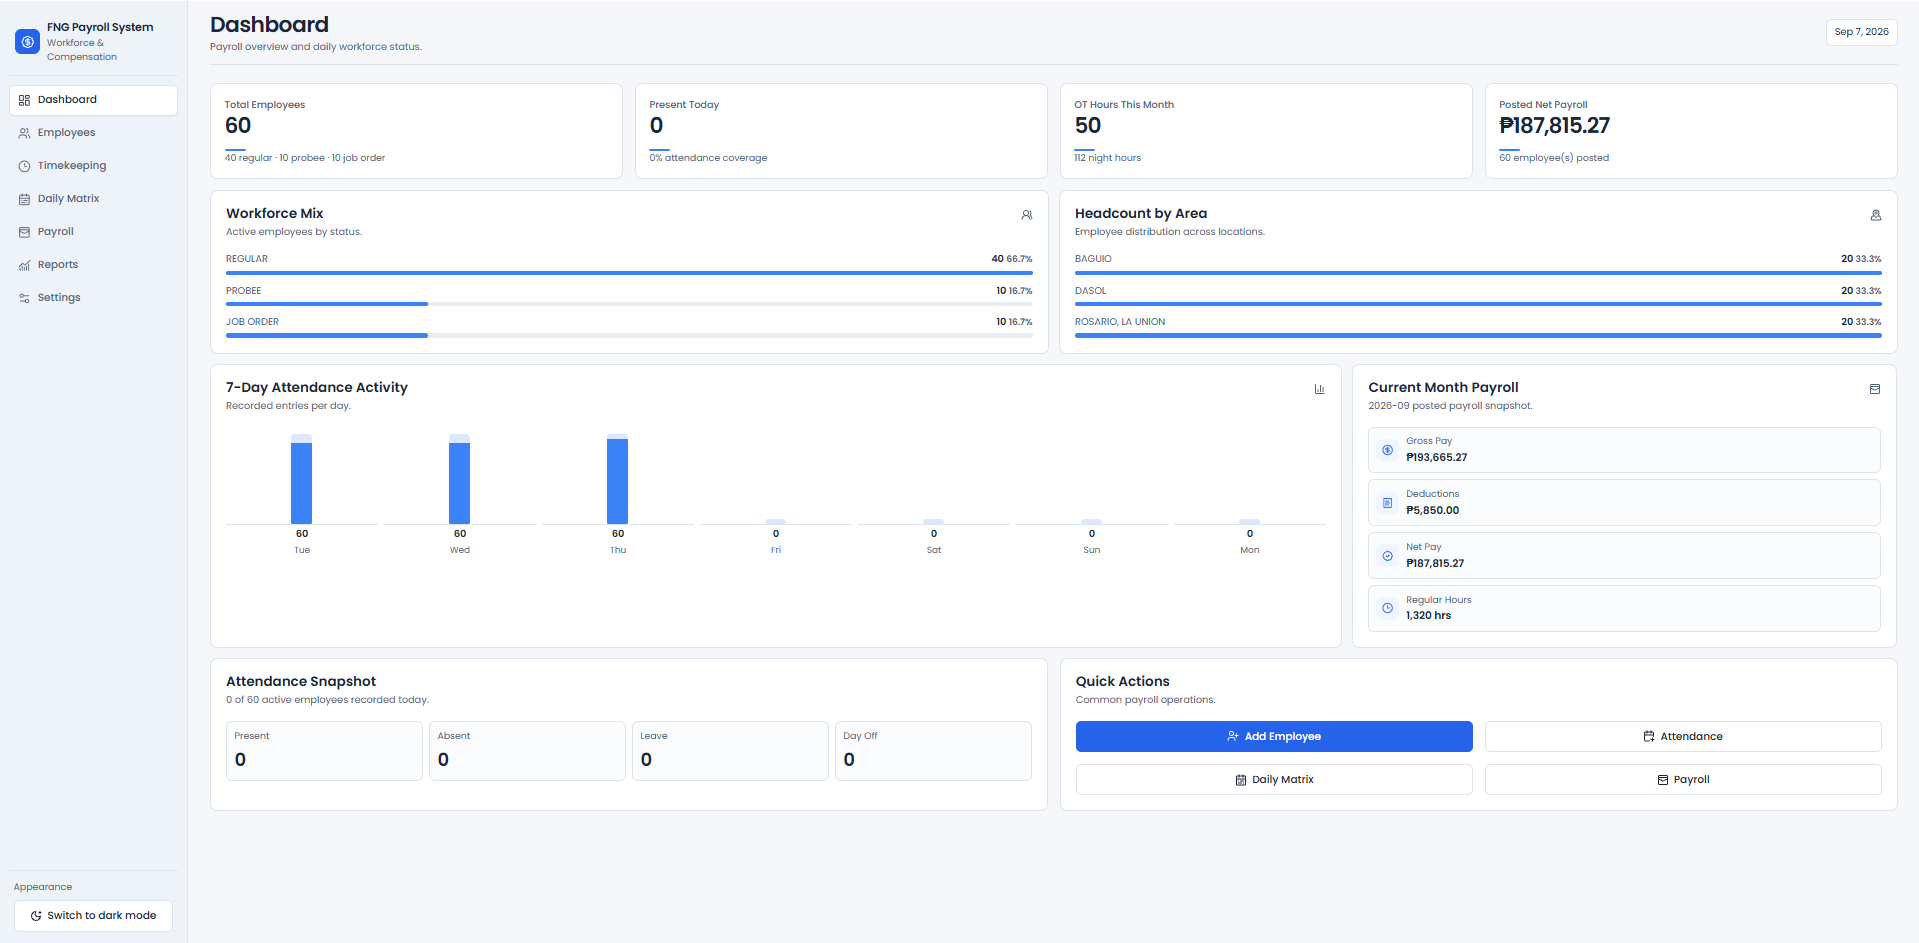Navigate to Daily Matrix in sidebar
Image resolution: width=1919 pixels, height=943 pixels.
94,199
